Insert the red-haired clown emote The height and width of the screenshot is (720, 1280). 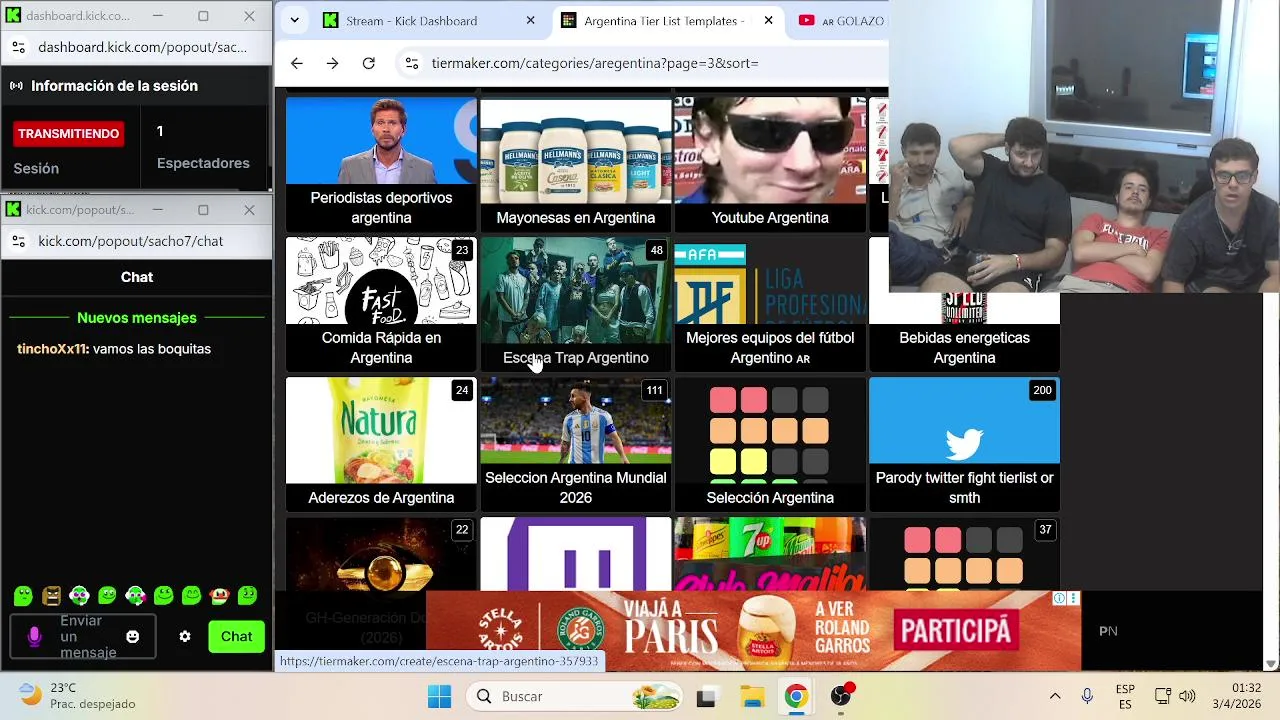pyautogui.click(x=219, y=596)
